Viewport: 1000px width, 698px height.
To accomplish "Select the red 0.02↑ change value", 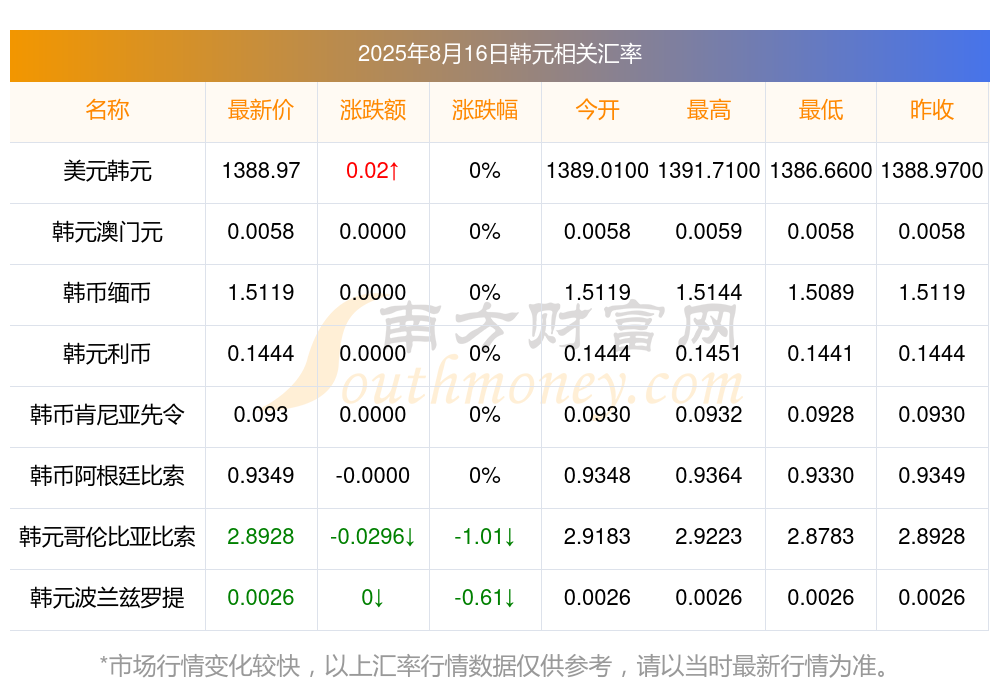I will [x=372, y=171].
